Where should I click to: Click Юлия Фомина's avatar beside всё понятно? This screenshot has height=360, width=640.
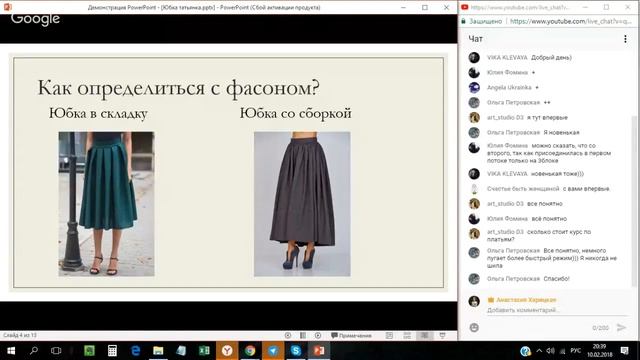(474, 219)
